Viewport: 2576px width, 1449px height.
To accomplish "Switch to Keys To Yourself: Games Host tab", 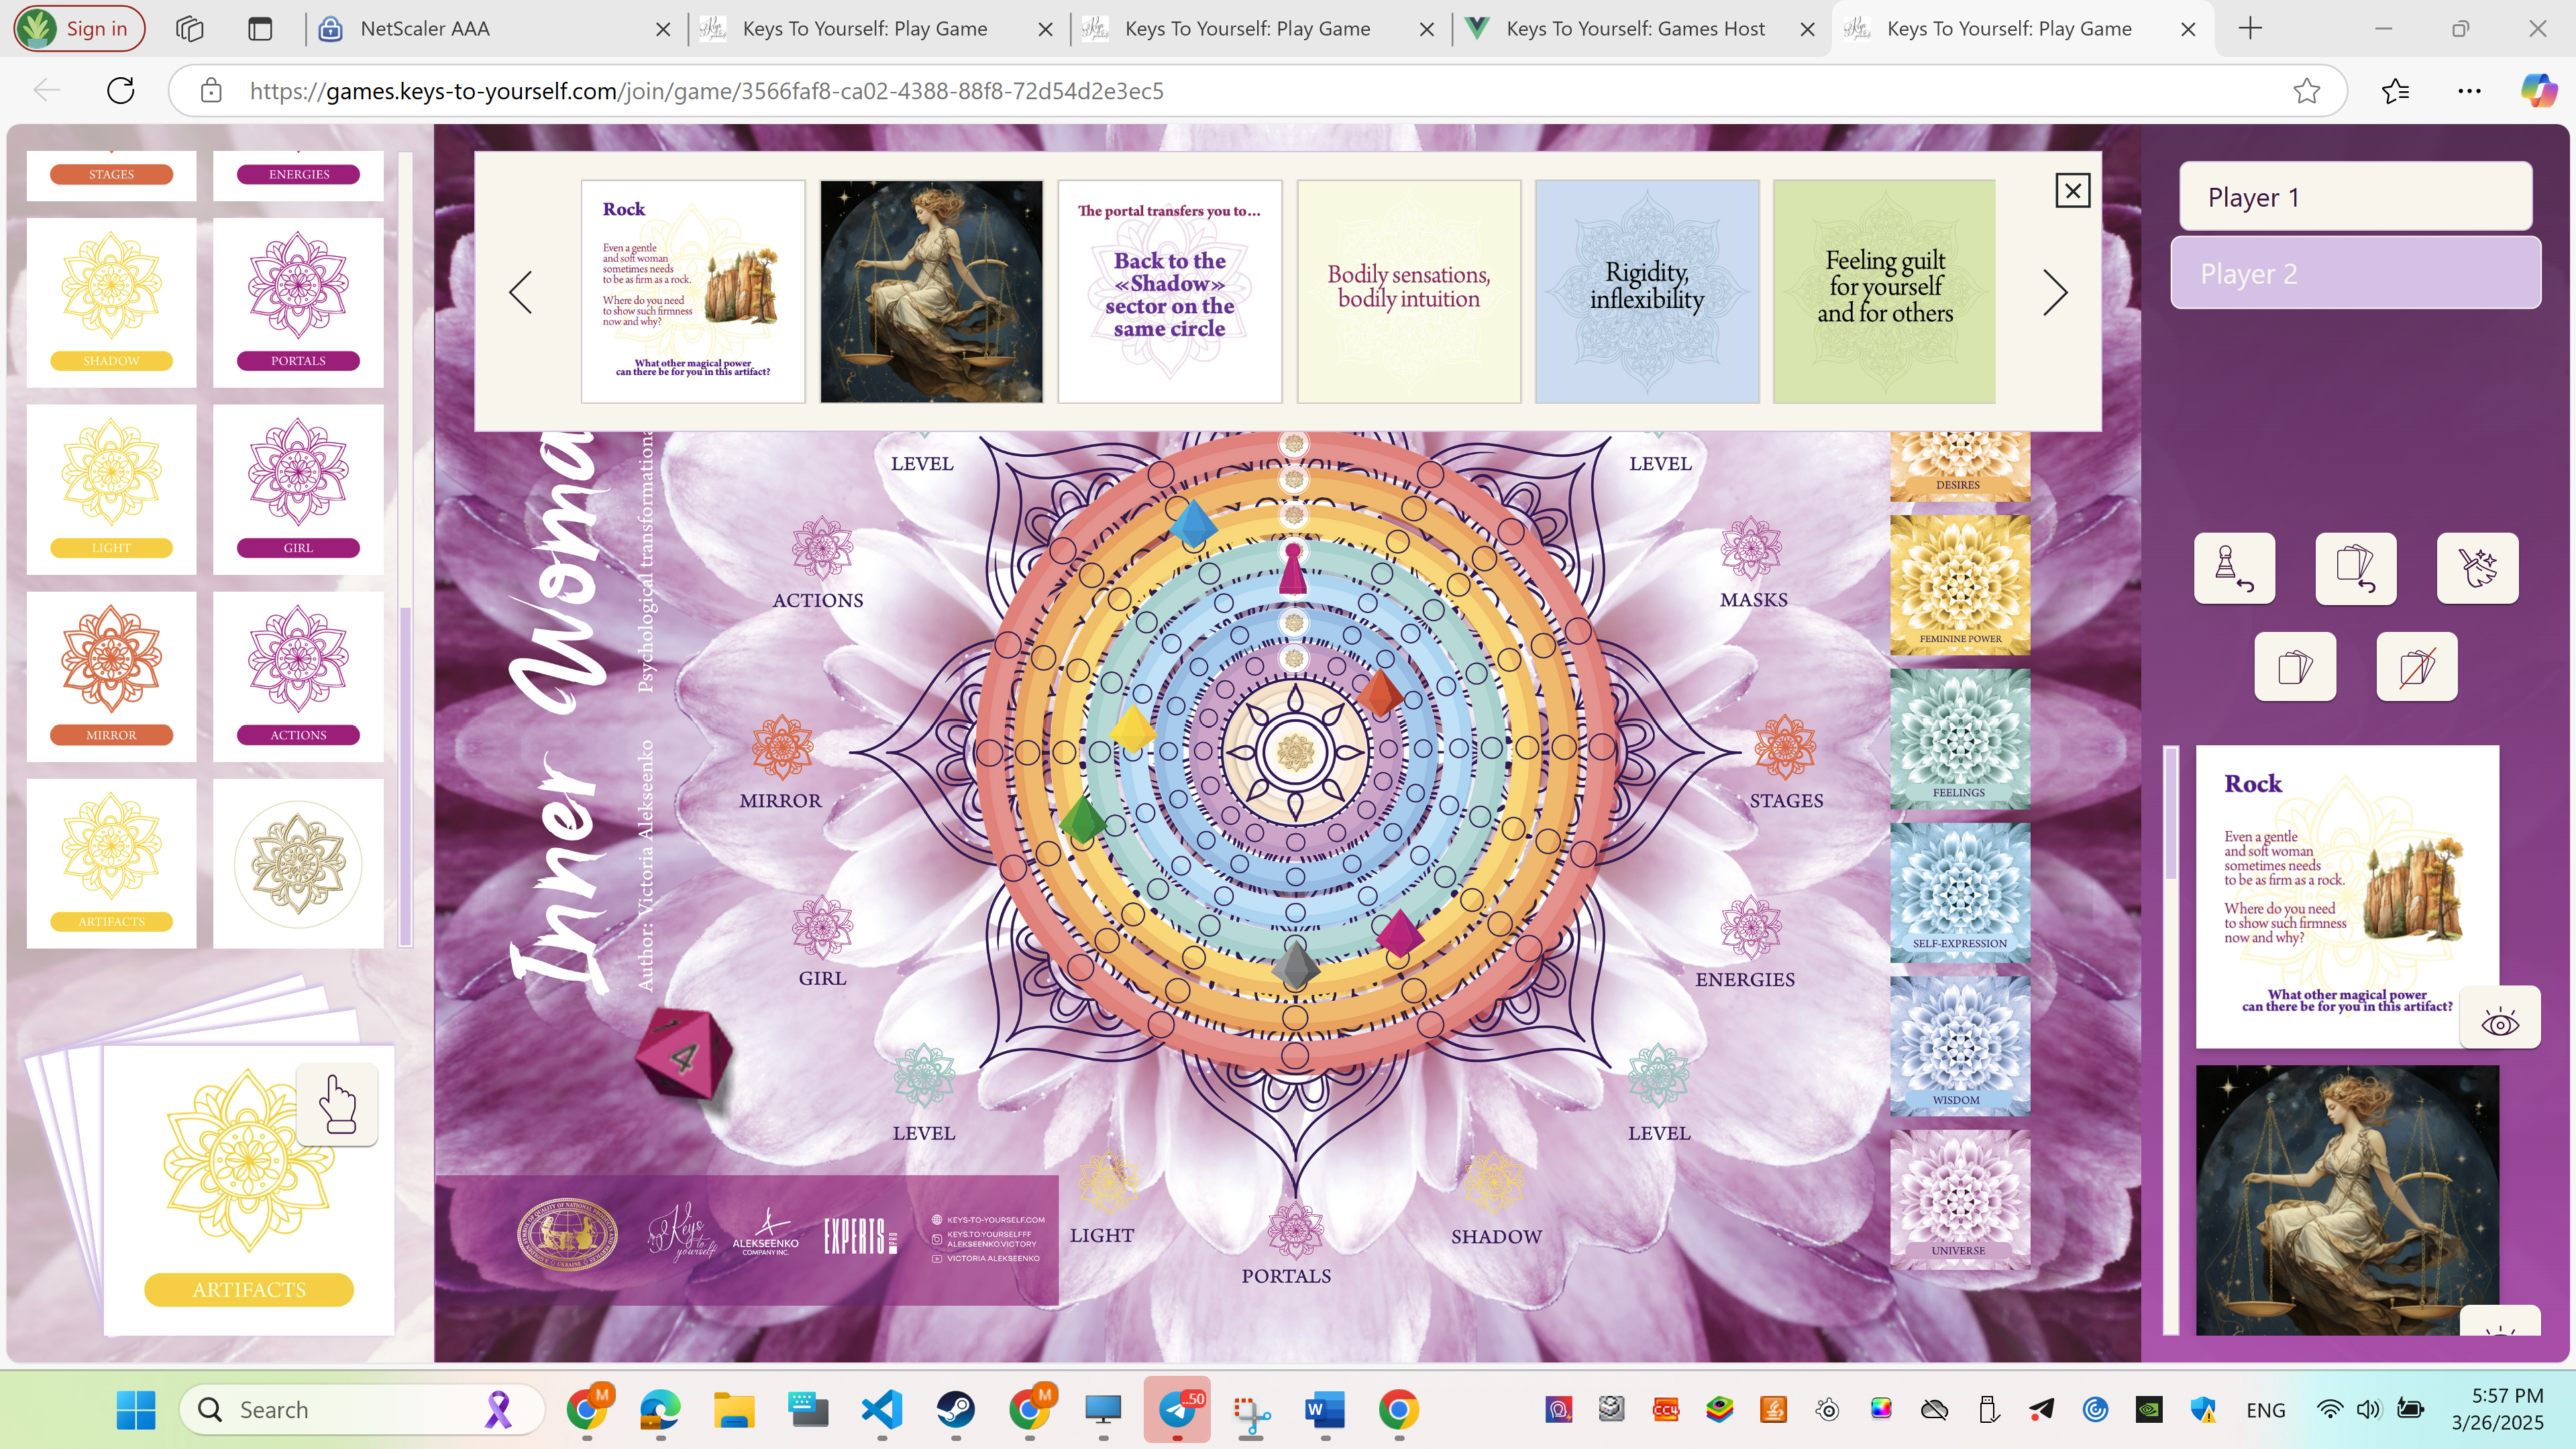I will [x=1635, y=29].
